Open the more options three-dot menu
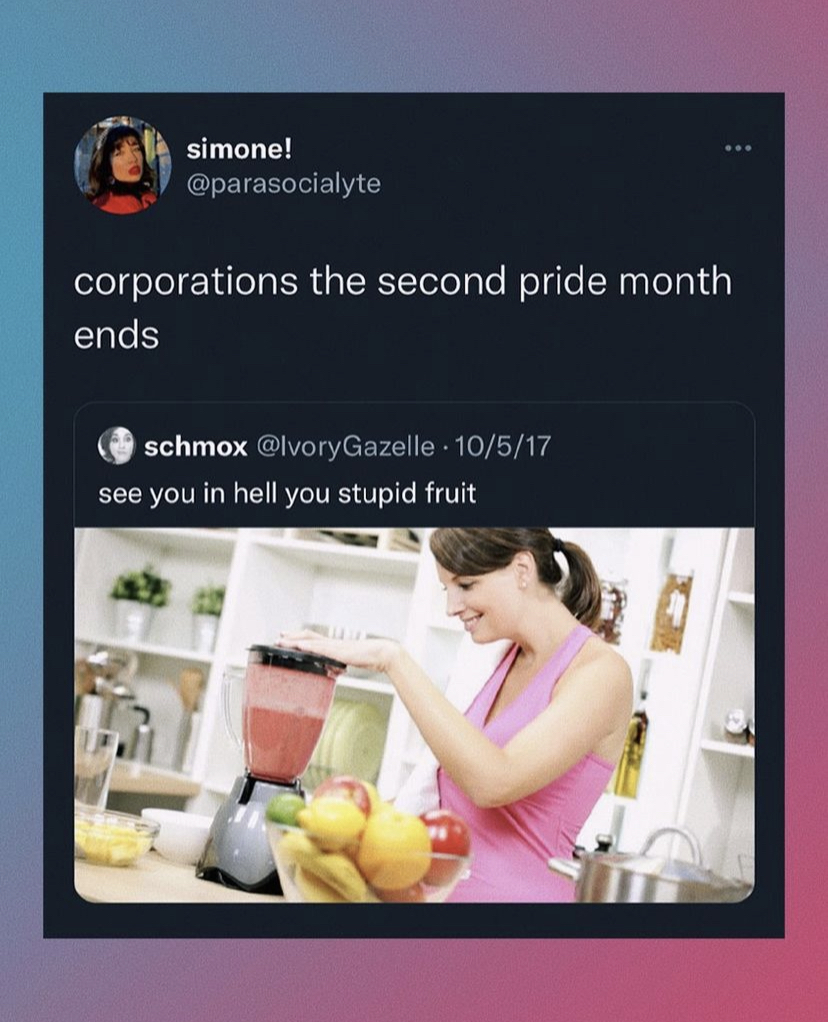Screen dimensions: 828x1022 [739, 149]
